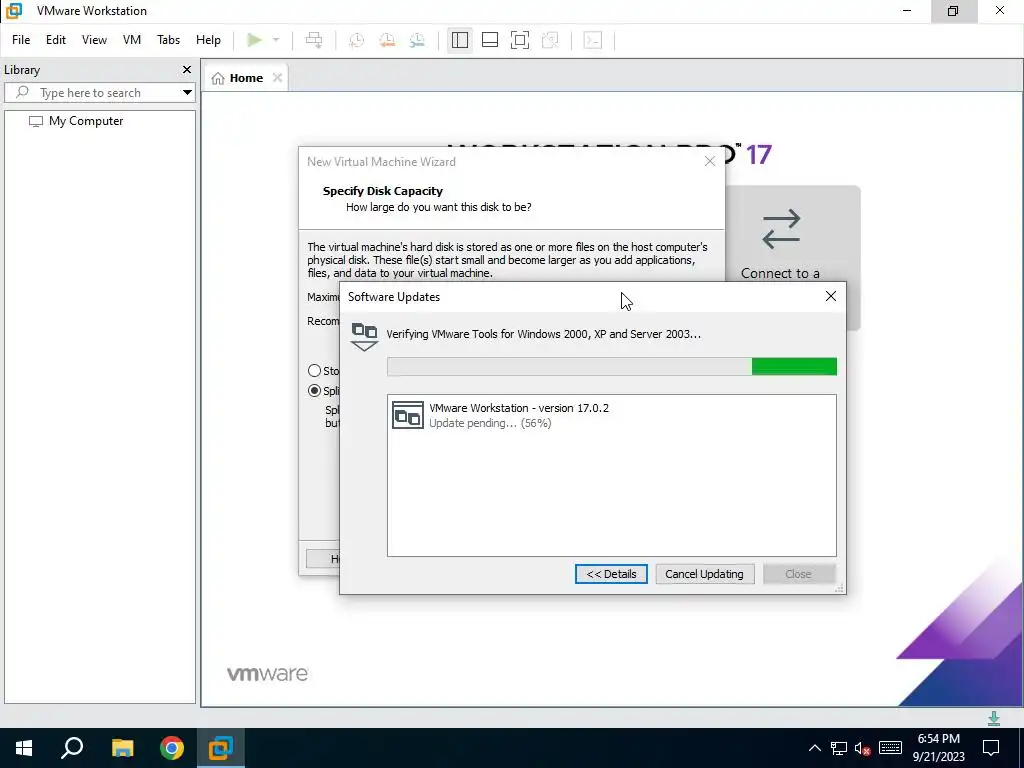Click the taskbar clock showing 6:54 PM
The image size is (1024, 768).
pos(938,748)
